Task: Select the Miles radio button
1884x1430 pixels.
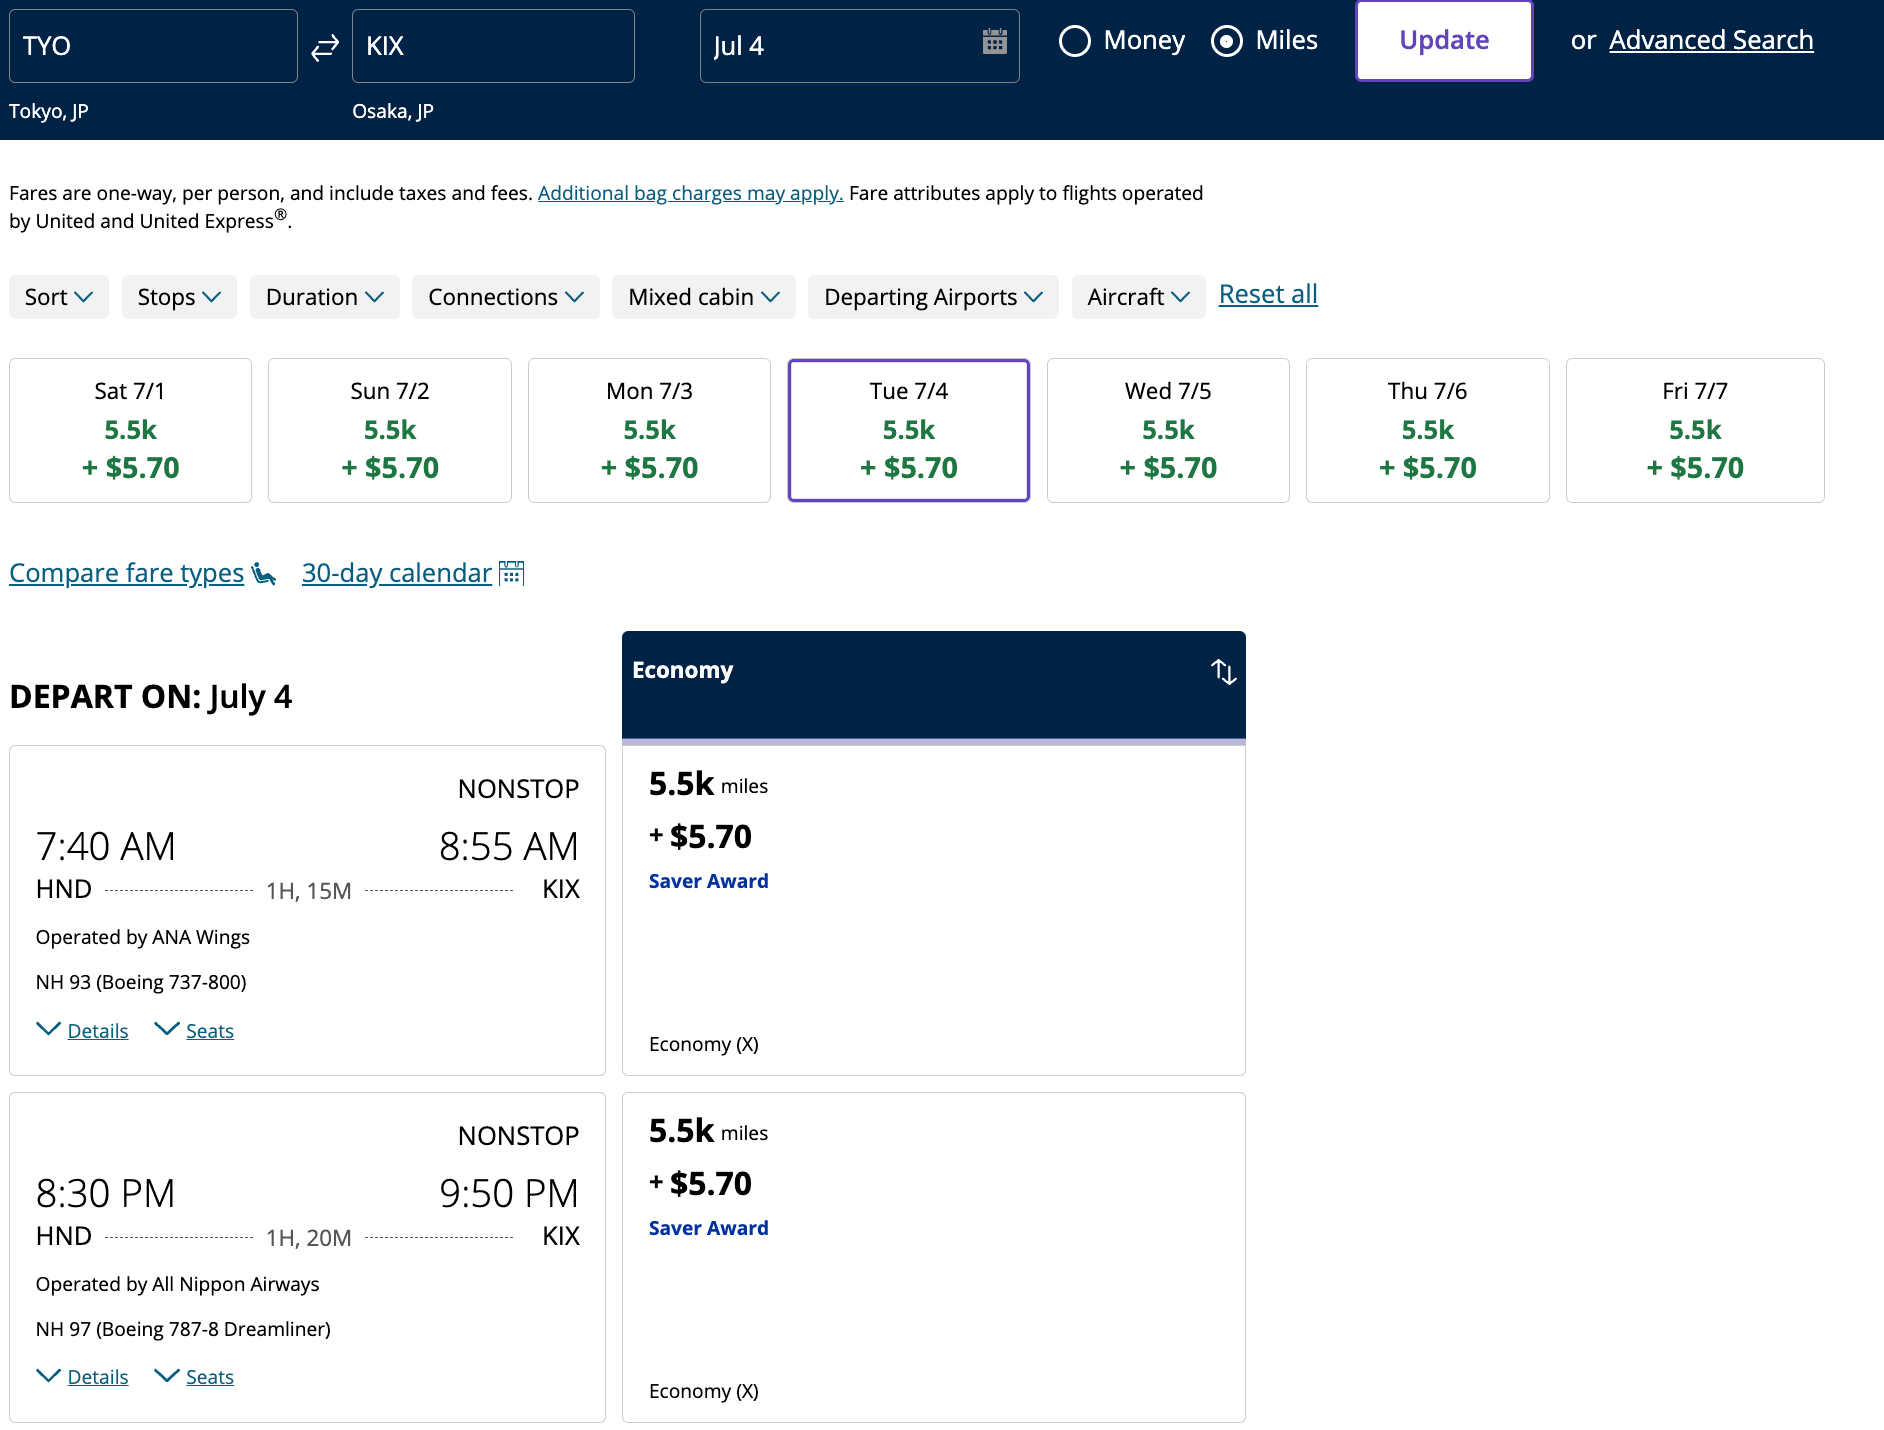Action: pyautogui.click(x=1227, y=41)
